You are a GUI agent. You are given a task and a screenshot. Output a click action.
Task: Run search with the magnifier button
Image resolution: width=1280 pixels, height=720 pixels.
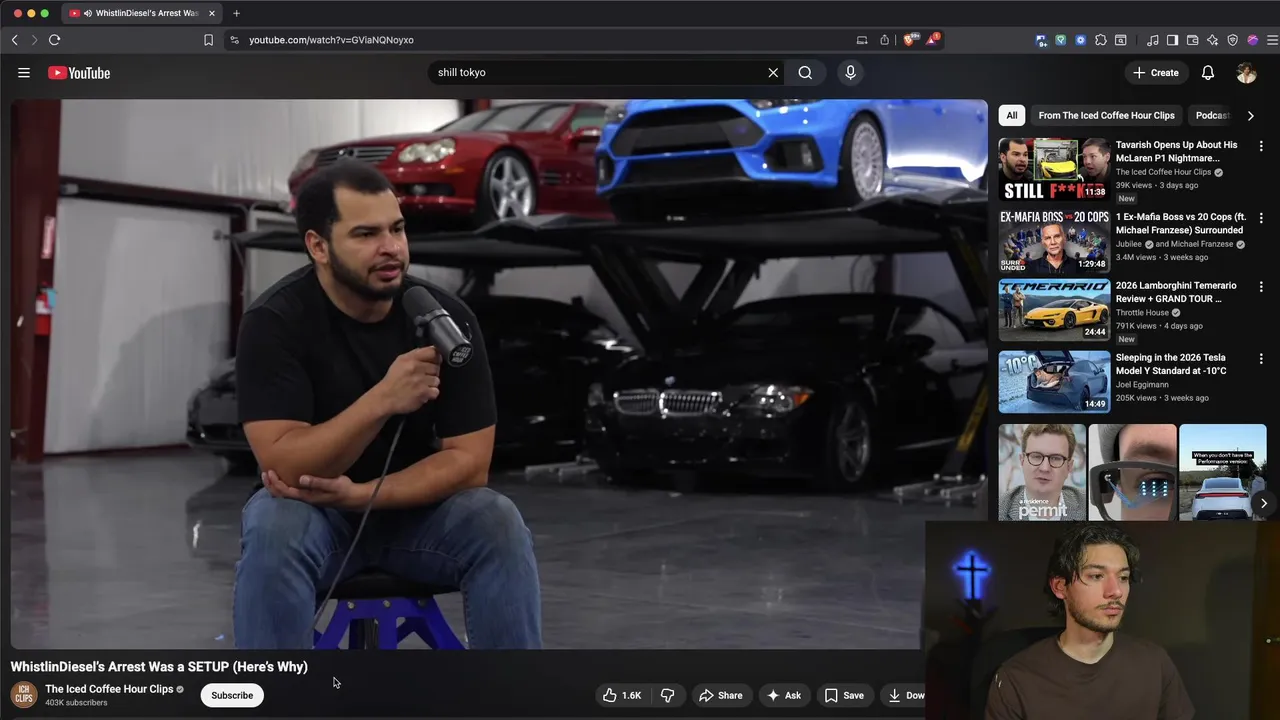[805, 73]
